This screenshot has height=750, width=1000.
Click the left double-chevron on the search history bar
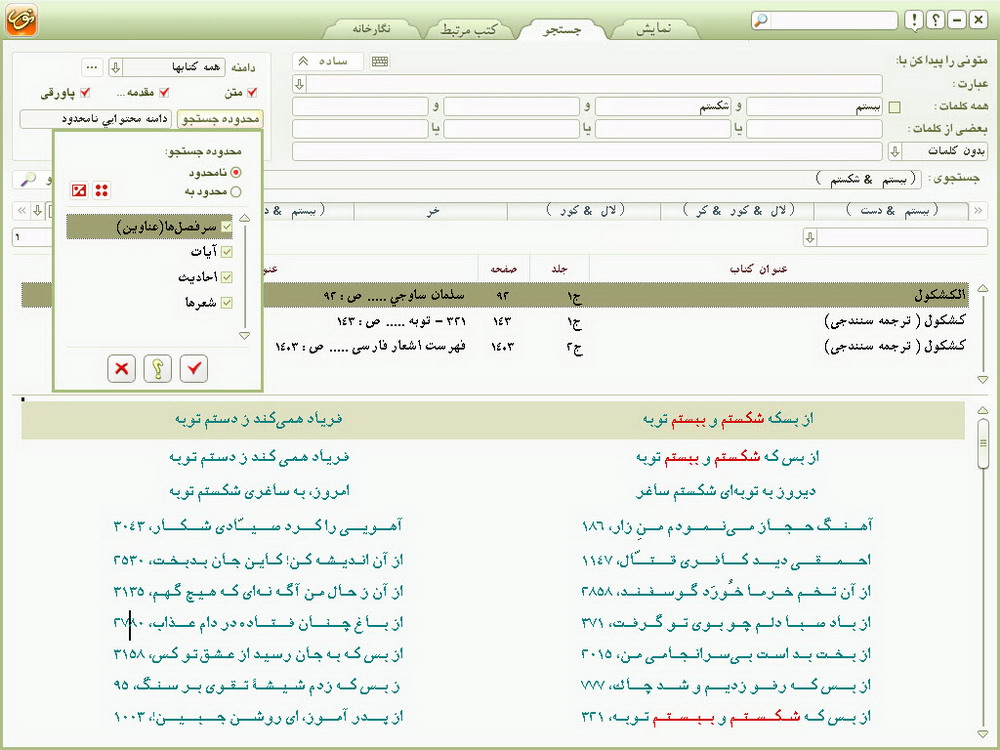(22, 210)
